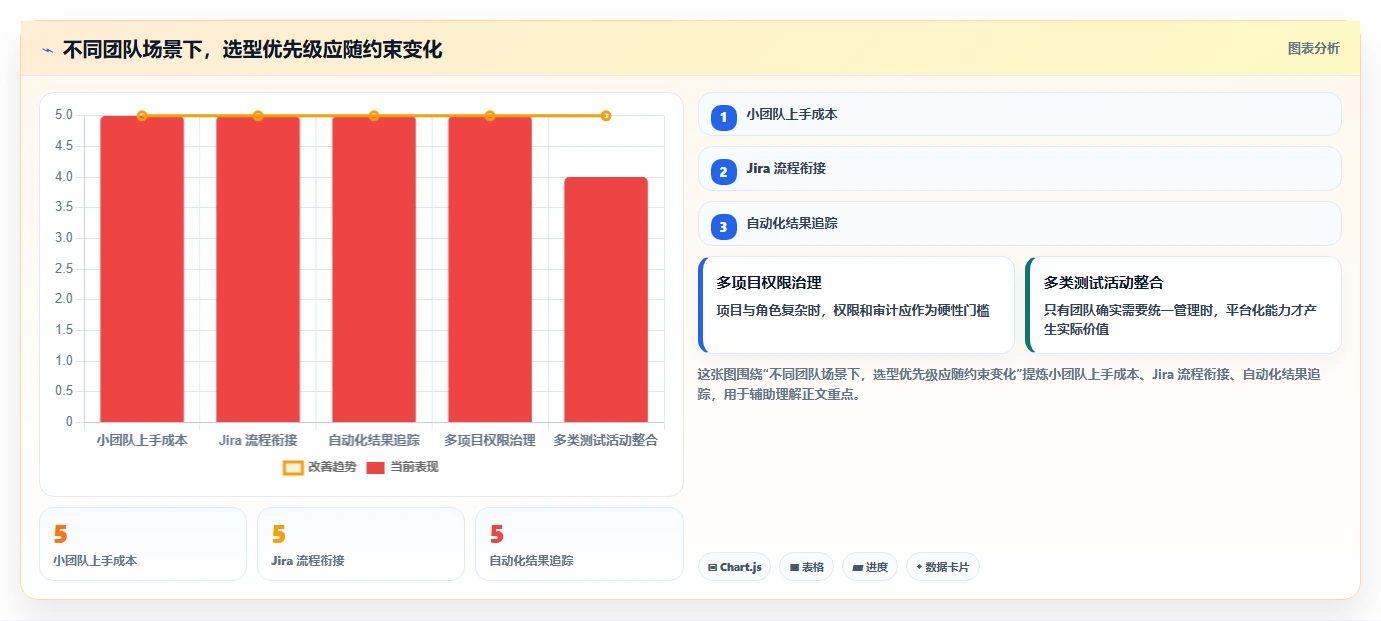Click the stat card labeled 小团队上手成本
This screenshot has height=621, width=1381.
point(143,544)
